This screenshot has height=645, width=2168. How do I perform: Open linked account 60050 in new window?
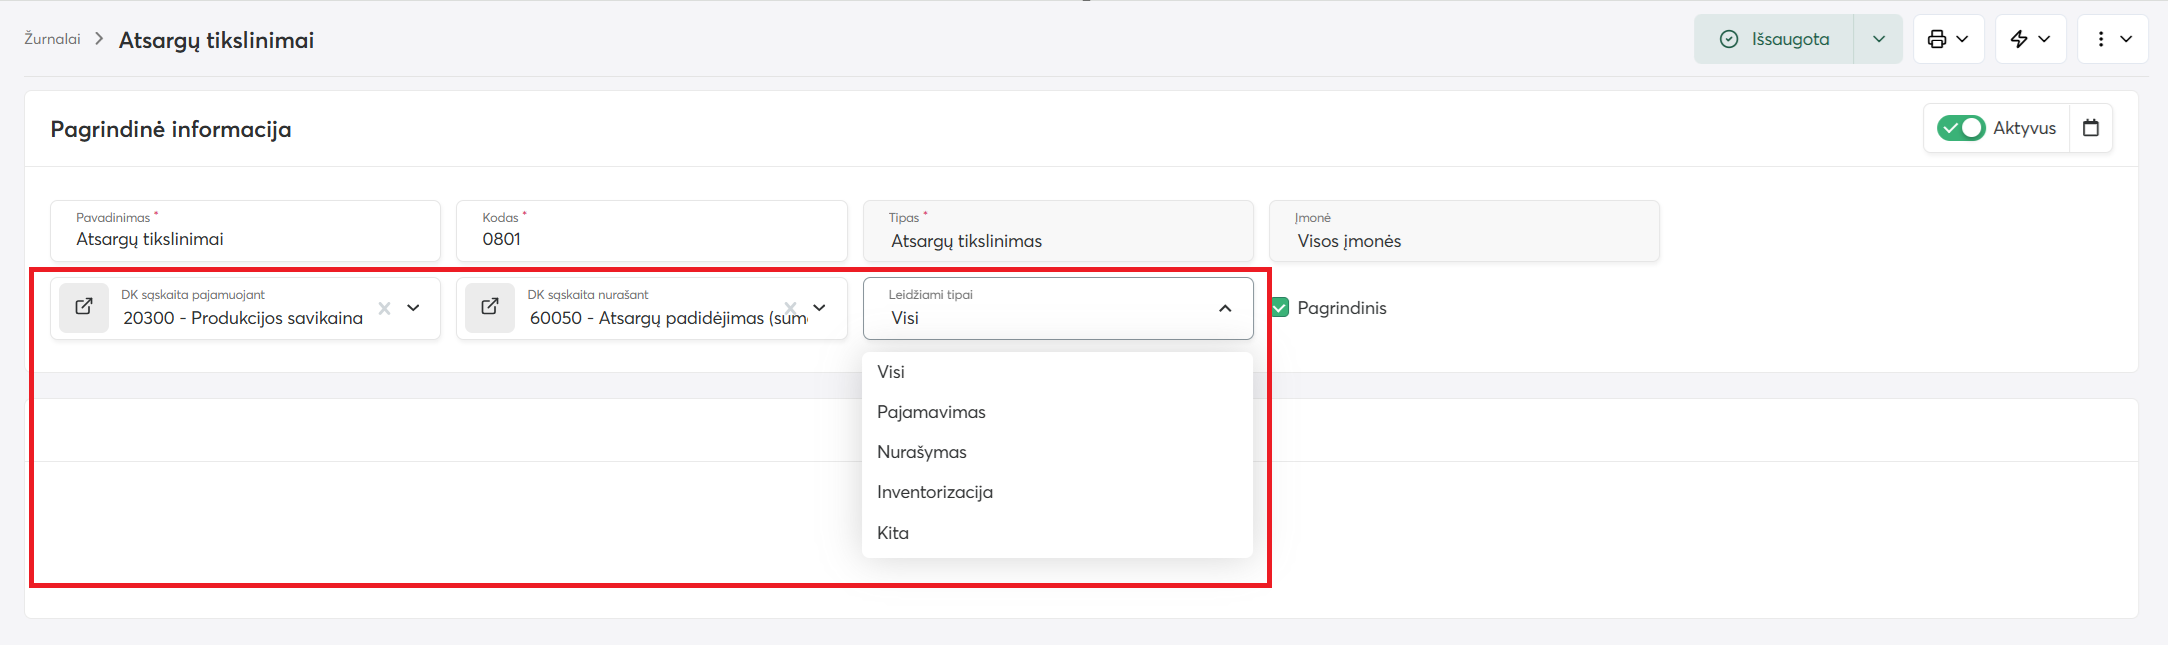[490, 307]
